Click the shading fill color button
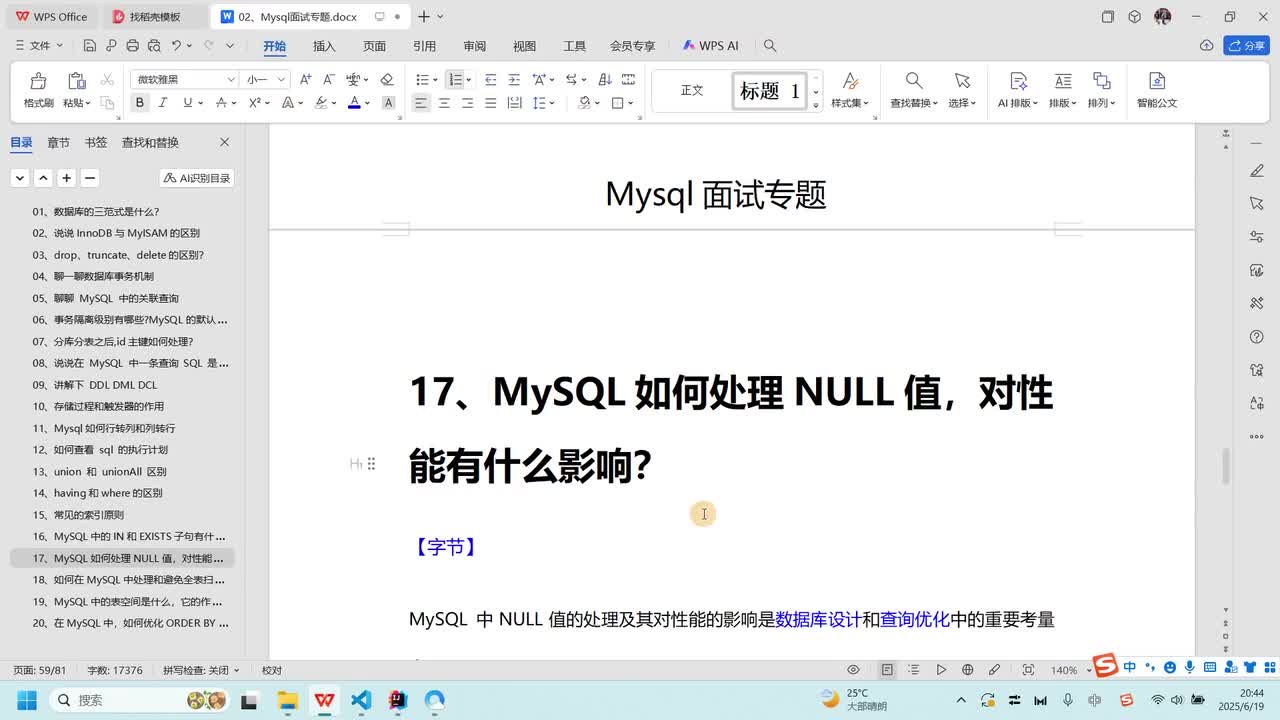This screenshot has height=720, width=1280. point(584,103)
